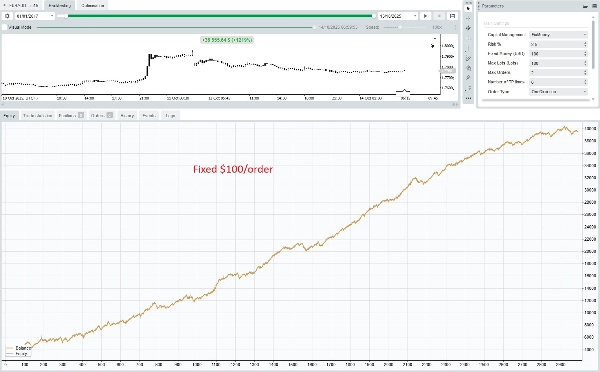Click the save report icon next to stop

pos(452,16)
